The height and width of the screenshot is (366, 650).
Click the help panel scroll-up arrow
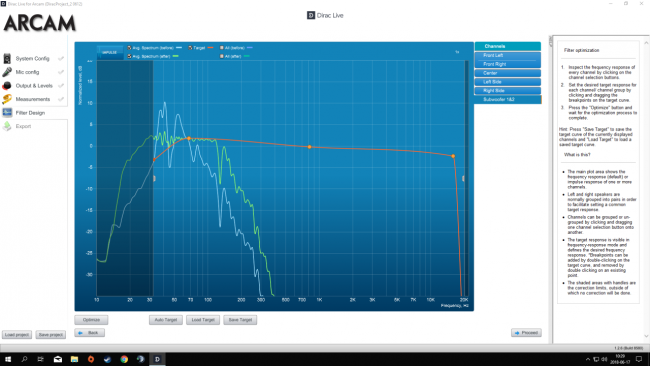tap(646, 43)
